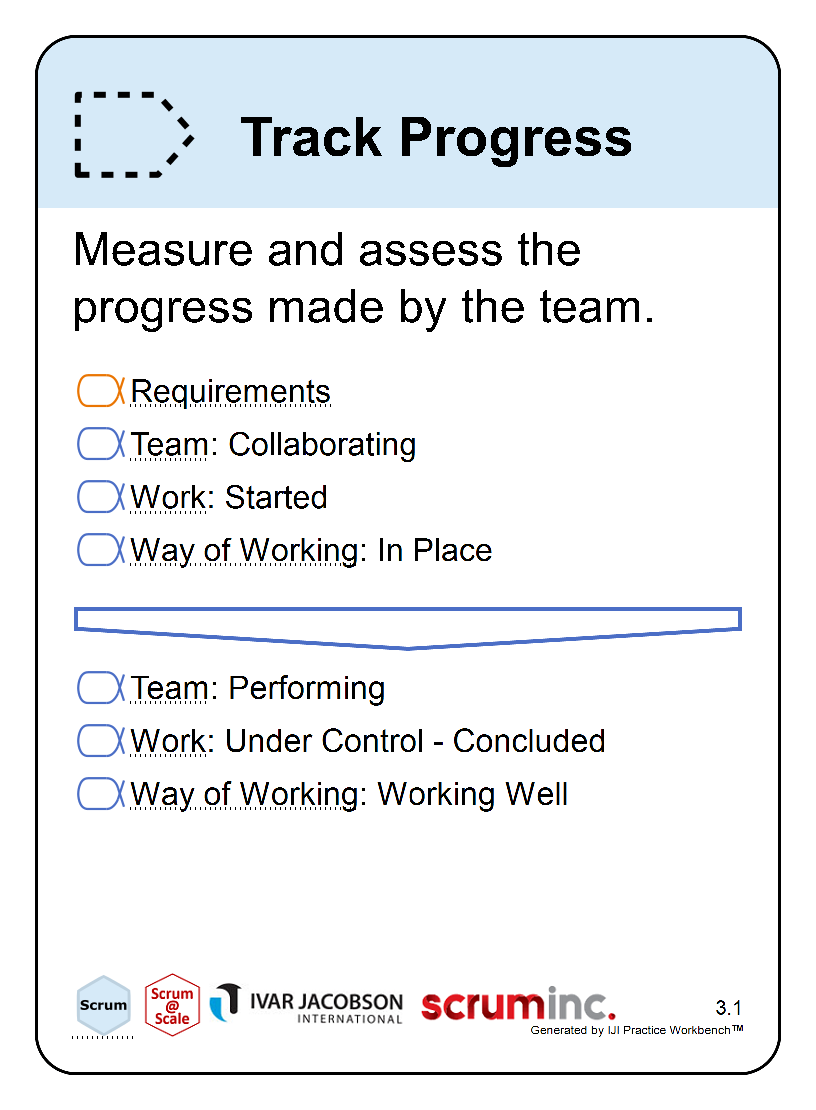Click the red Scrum@Scale hexagon badge

[x=172, y=1005]
